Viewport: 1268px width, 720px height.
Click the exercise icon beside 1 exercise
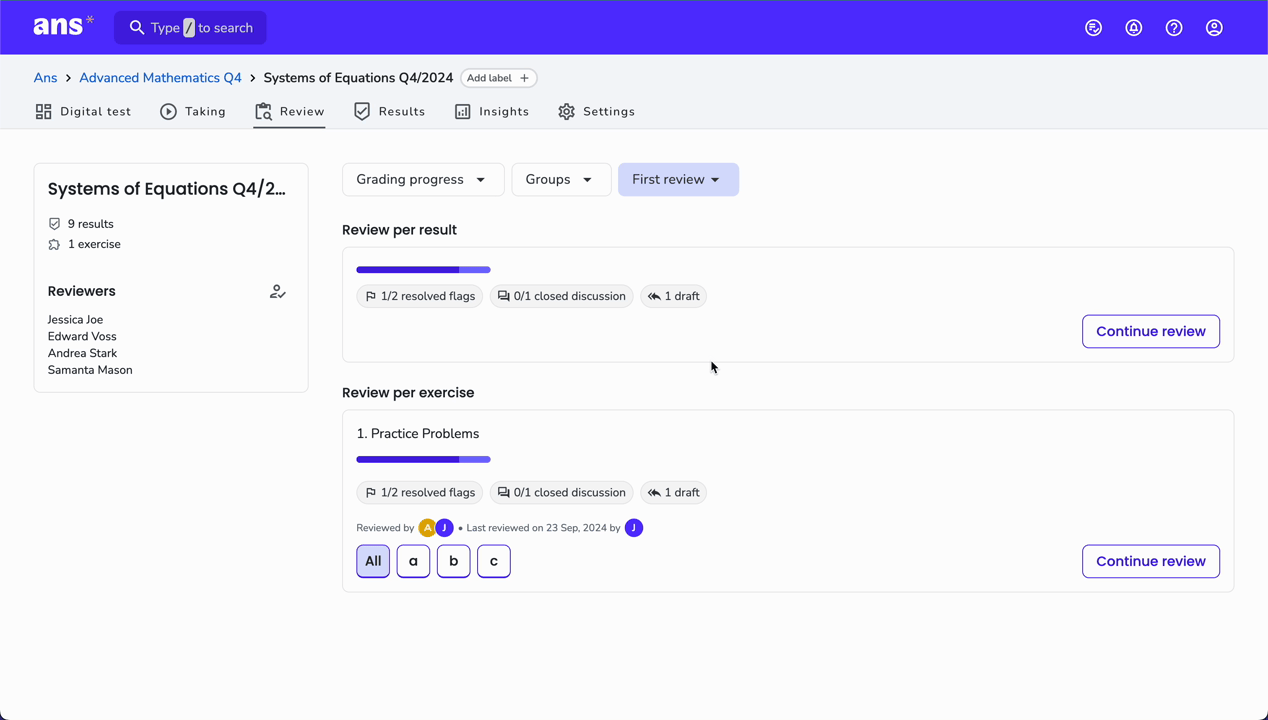click(x=54, y=244)
